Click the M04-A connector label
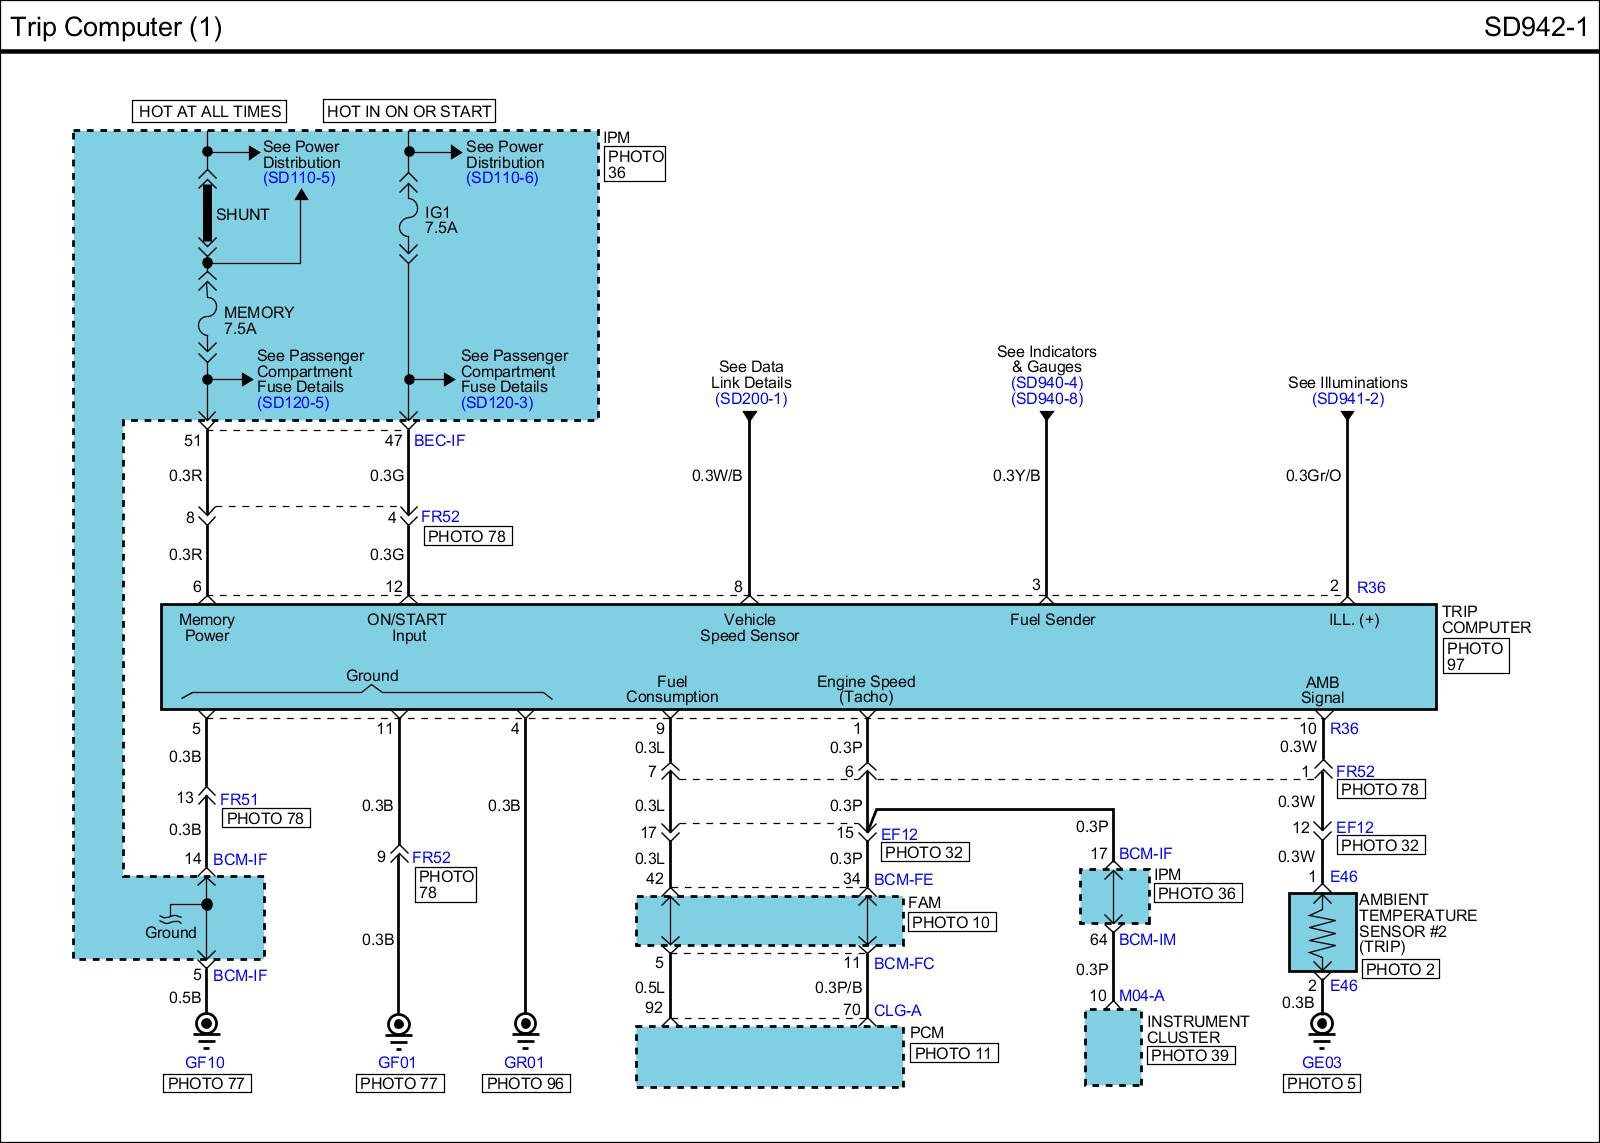This screenshot has width=1600, height=1143. coord(1141,996)
